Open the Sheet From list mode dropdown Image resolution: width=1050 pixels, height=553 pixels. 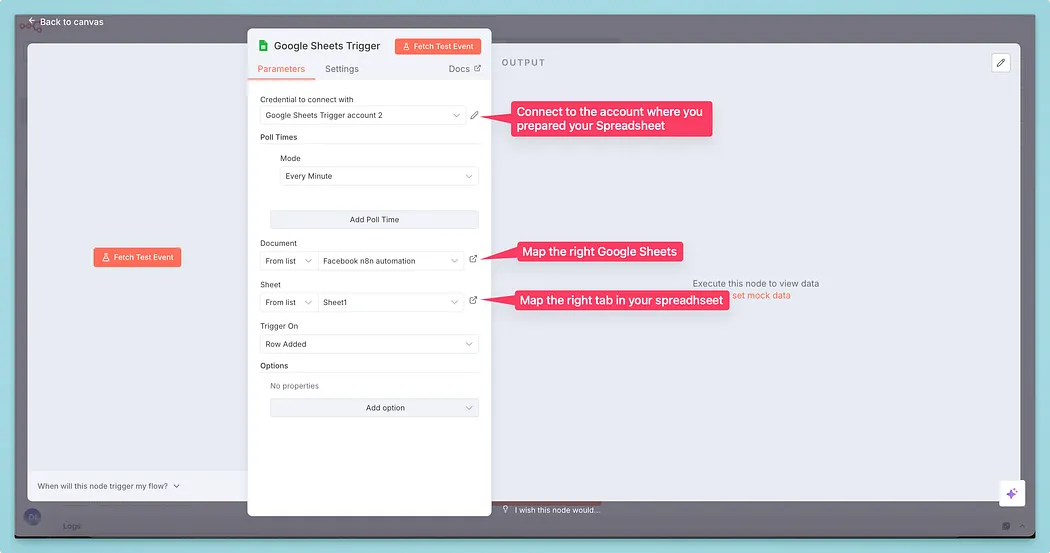point(289,303)
